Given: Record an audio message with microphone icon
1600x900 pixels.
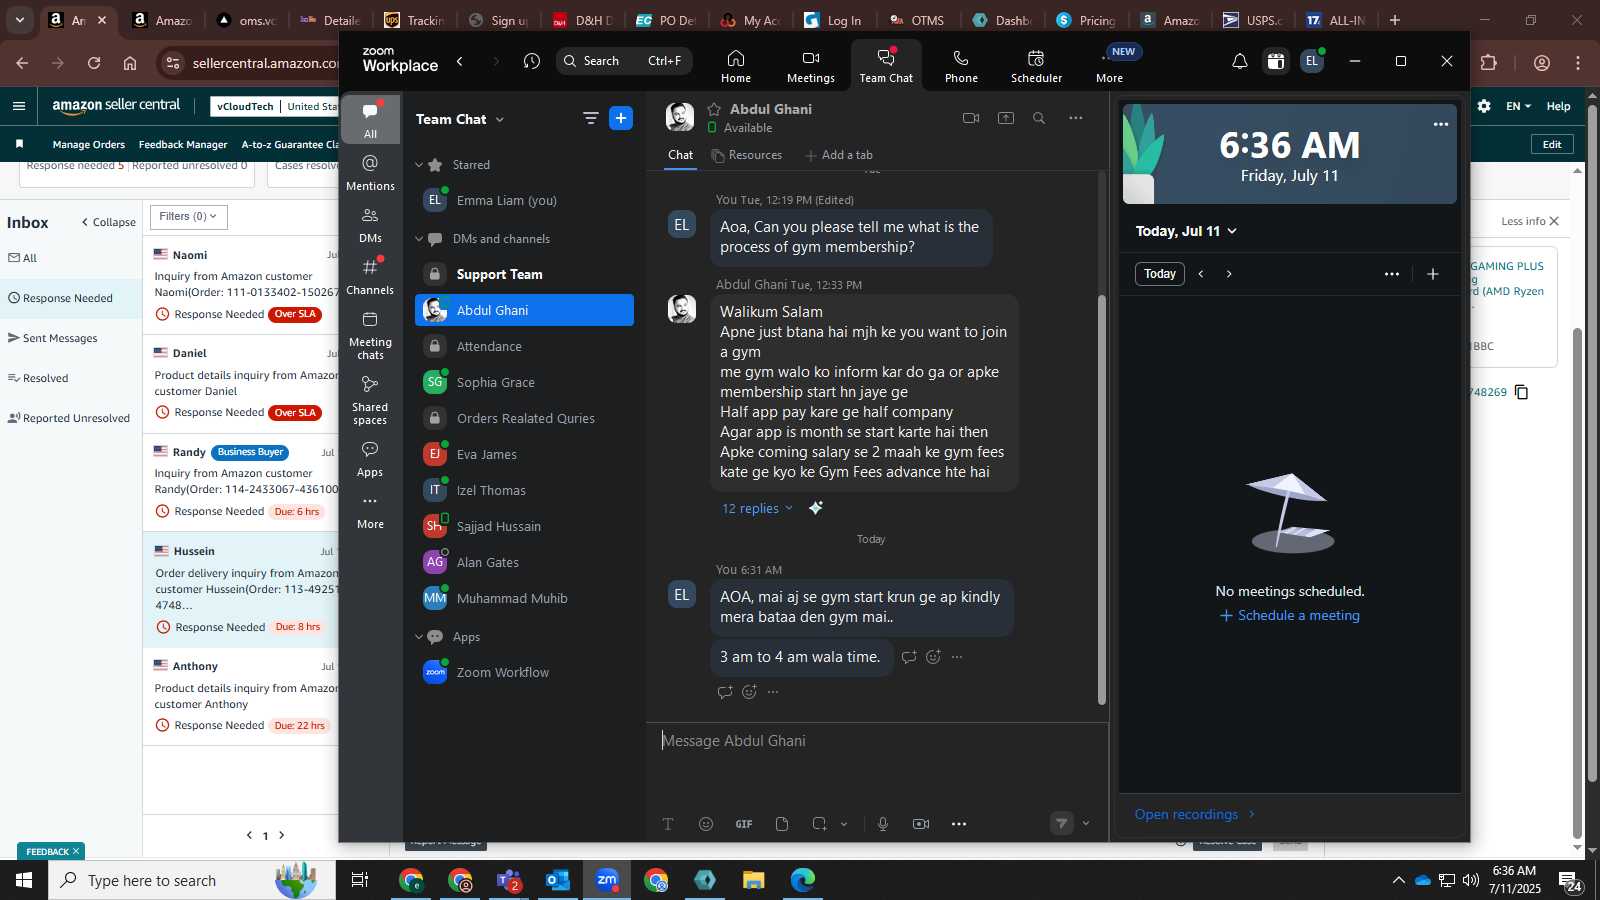Looking at the screenshot, I should (x=883, y=824).
